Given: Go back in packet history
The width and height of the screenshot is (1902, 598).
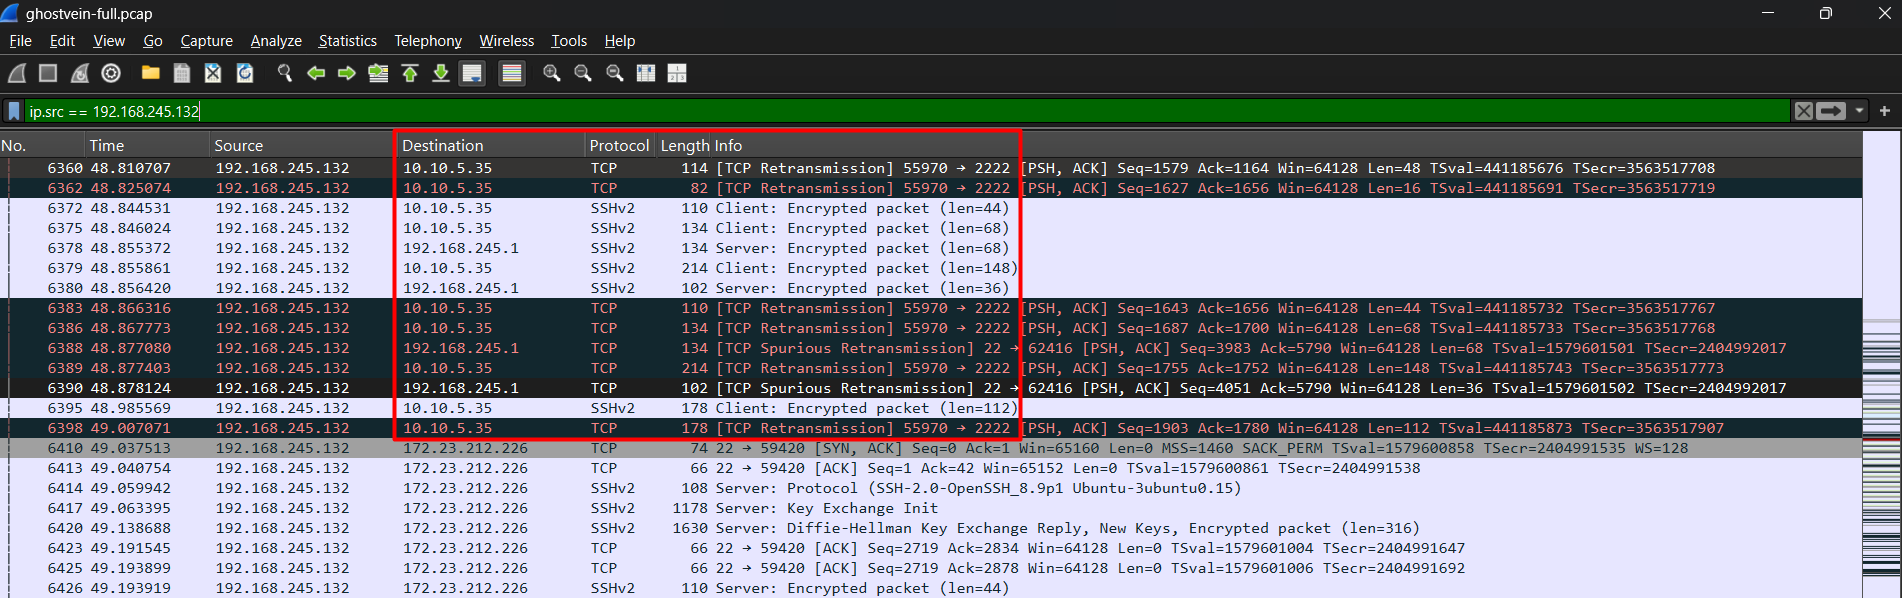Looking at the screenshot, I should [x=316, y=73].
